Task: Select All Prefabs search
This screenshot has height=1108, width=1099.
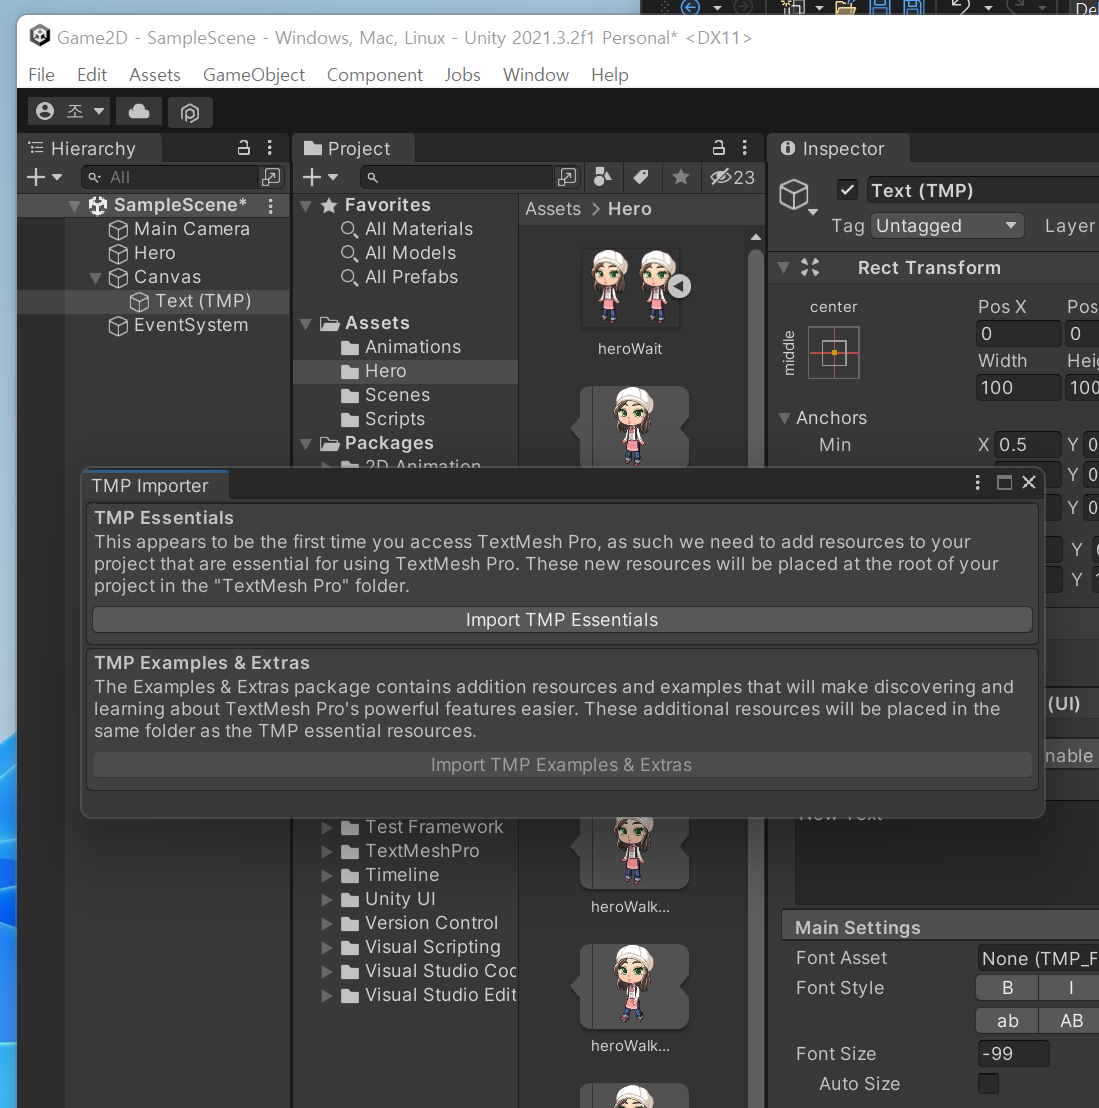Action: coord(411,277)
